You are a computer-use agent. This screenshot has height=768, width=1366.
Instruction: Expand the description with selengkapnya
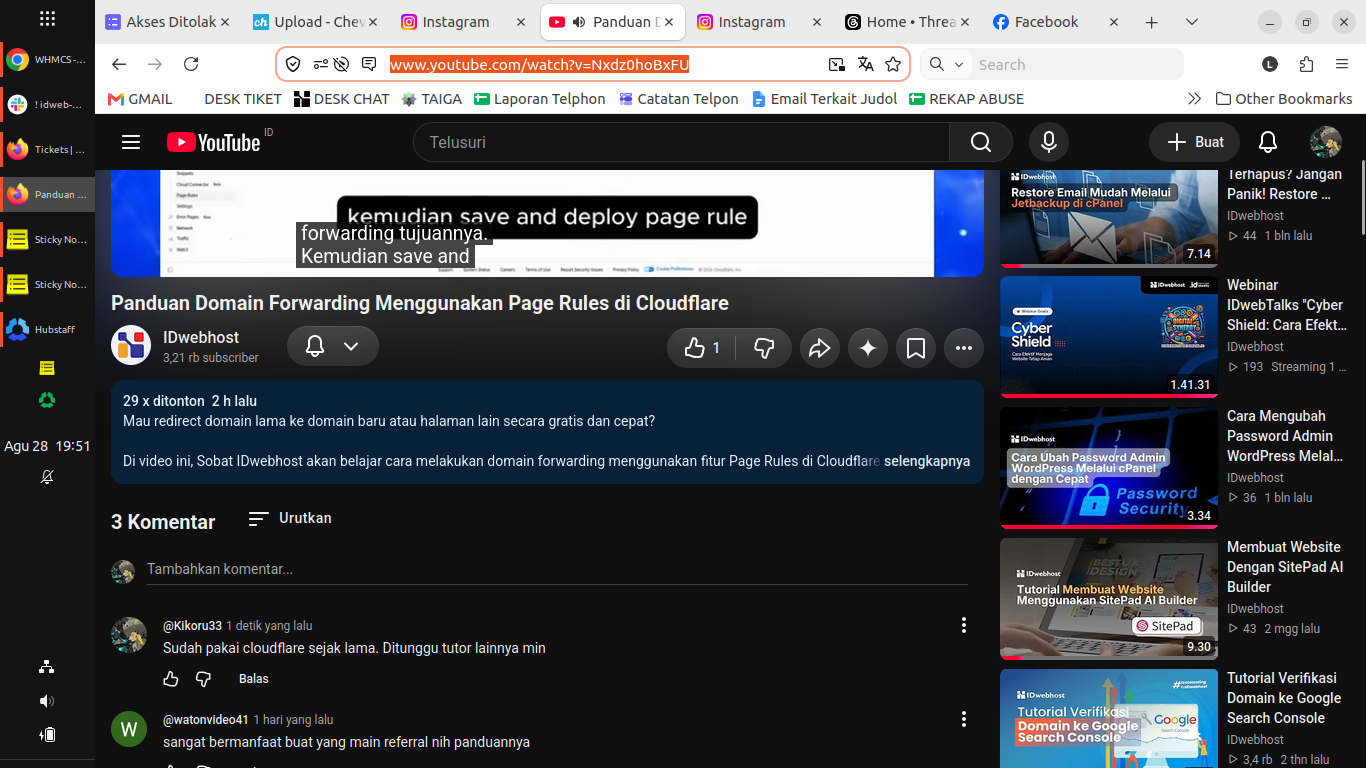point(927,461)
